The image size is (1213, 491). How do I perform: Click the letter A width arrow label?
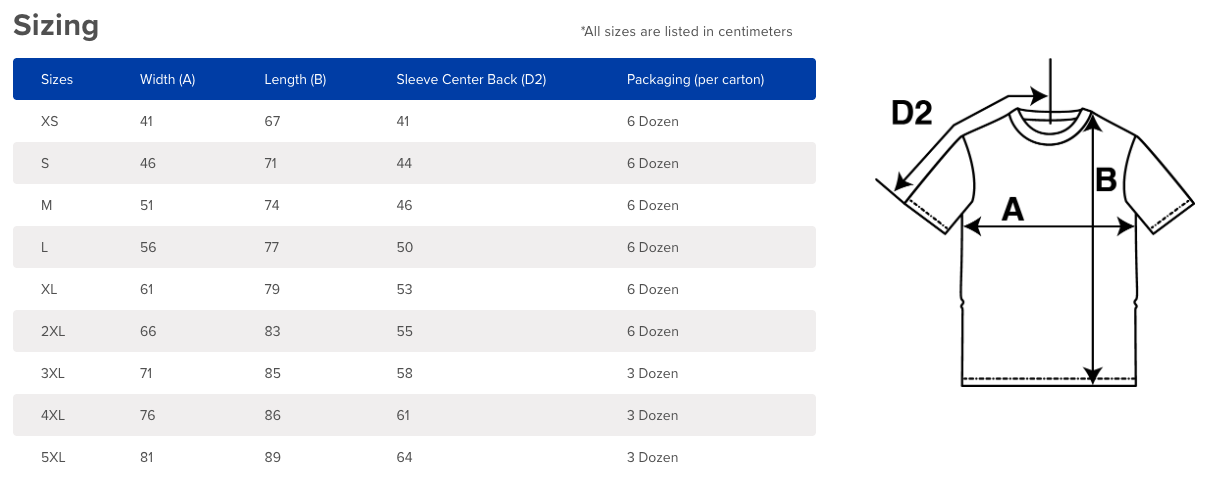(1013, 209)
